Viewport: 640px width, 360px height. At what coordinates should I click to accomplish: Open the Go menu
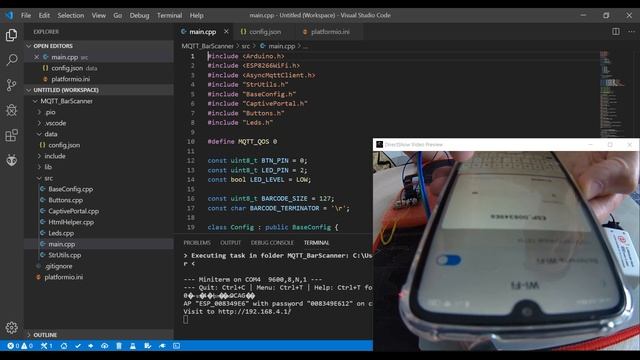pyautogui.click(x=118, y=16)
